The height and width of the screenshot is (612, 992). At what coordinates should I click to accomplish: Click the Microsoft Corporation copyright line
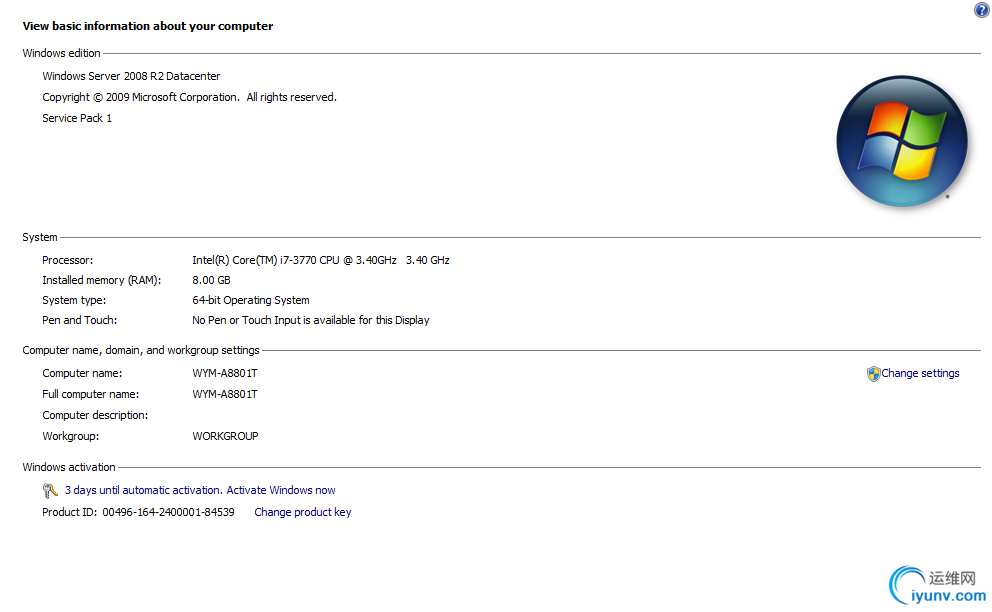(189, 98)
